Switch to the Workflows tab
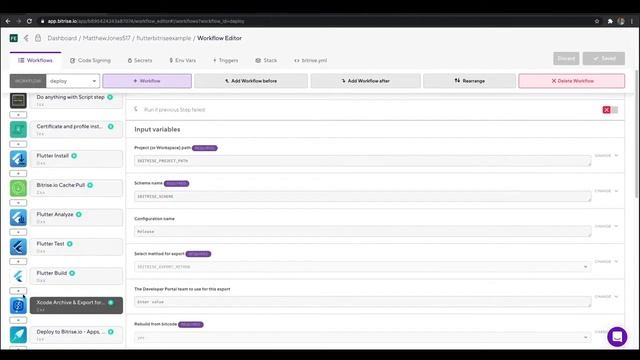The width and height of the screenshot is (640, 360). click(36, 60)
